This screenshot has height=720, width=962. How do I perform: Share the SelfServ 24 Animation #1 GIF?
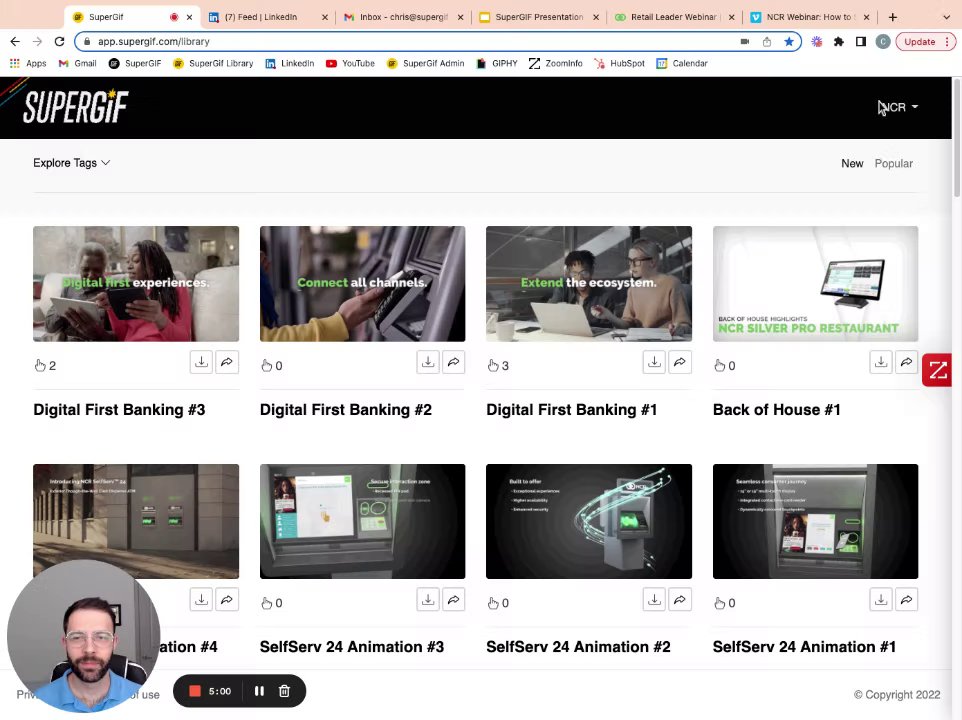point(906,600)
